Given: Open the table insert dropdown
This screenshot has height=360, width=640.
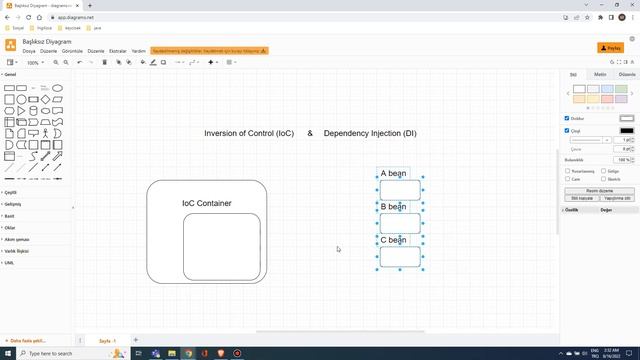Looking at the screenshot, I should tap(231, 62).
